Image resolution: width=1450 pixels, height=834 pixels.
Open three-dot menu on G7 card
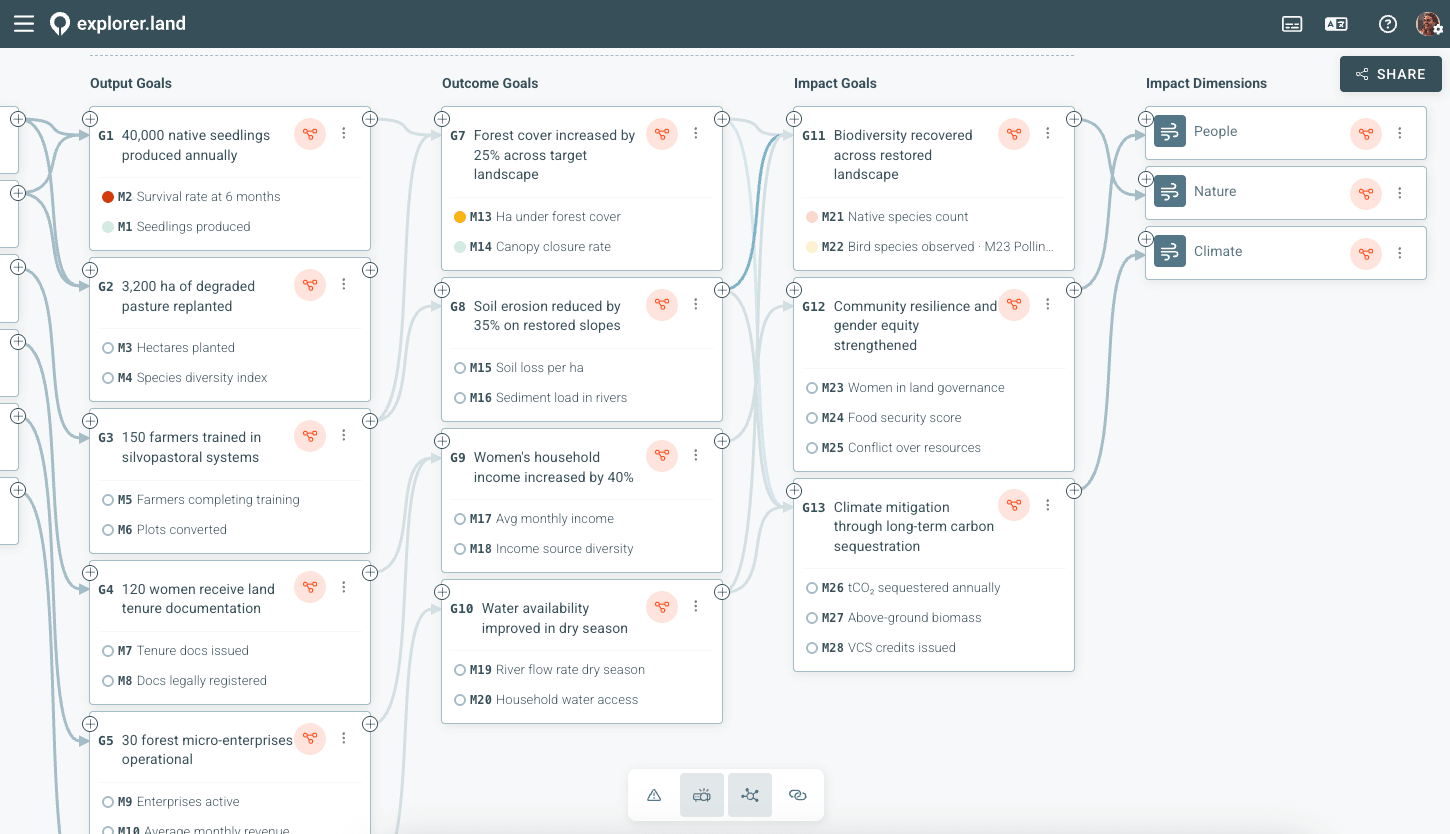click(696, 133)
